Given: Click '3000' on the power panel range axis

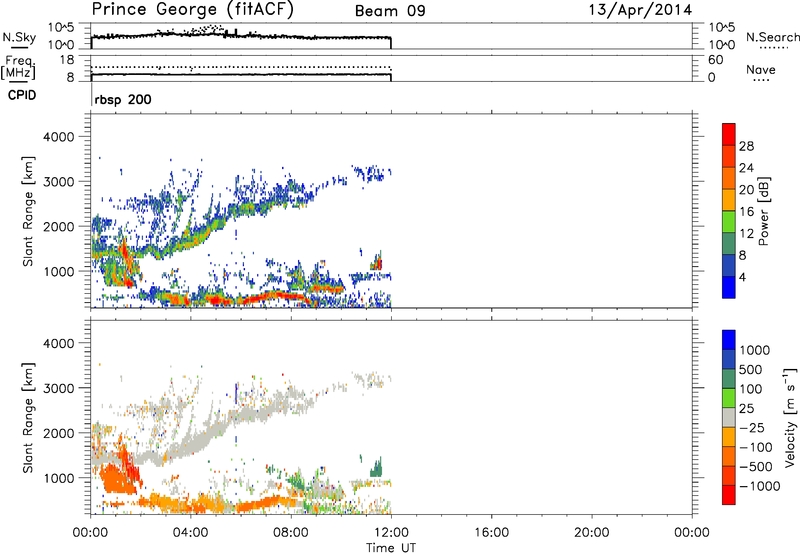Looking at the screenshot, I should pos(59,182).
